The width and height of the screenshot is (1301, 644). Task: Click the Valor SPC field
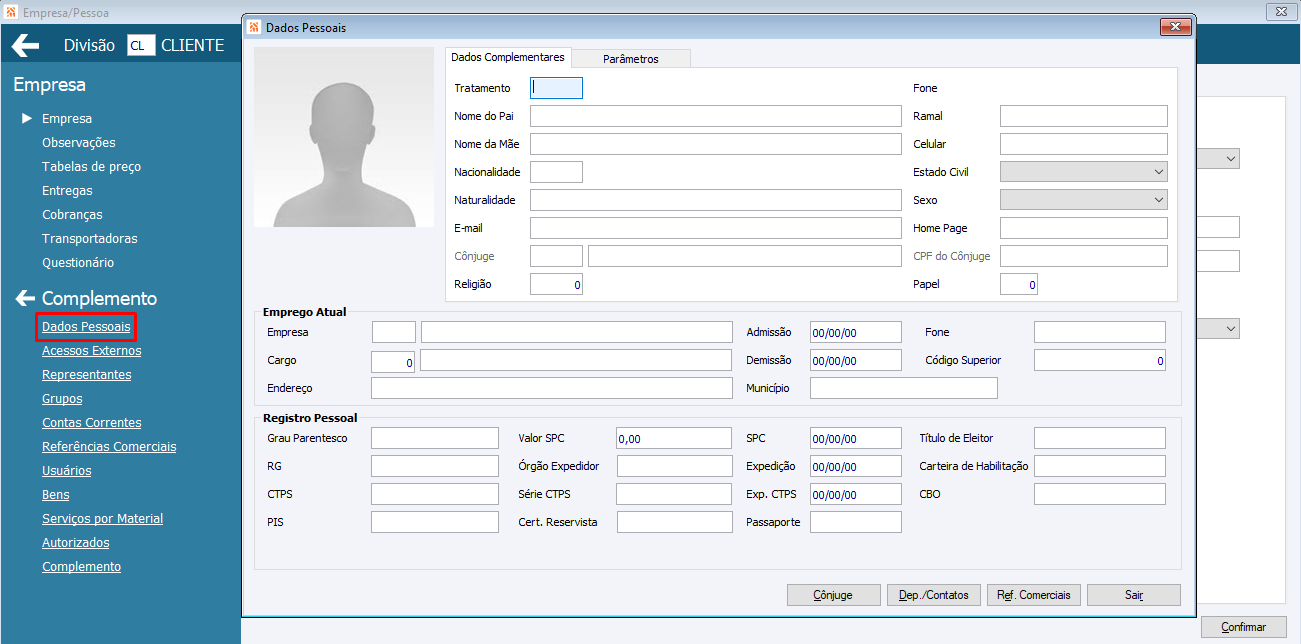(x=675, y=438)
